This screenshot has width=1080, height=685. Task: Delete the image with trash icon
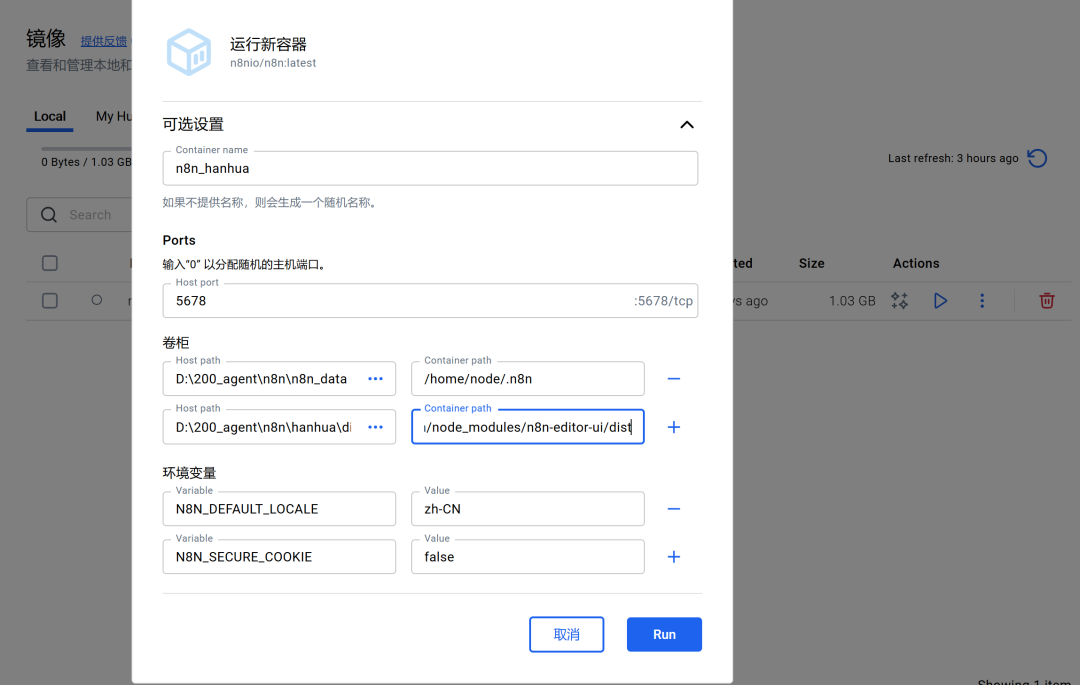[1047, 301]
